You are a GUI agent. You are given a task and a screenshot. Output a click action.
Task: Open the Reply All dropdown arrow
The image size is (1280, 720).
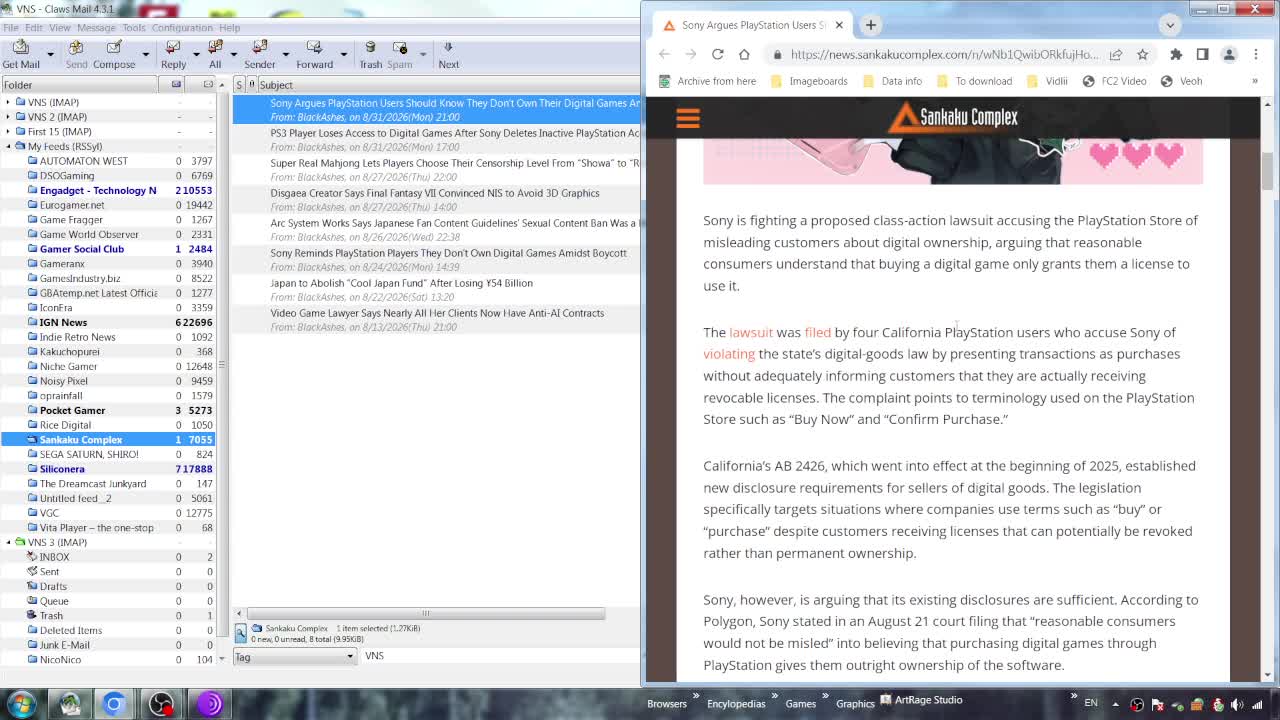tap(233, 53)
